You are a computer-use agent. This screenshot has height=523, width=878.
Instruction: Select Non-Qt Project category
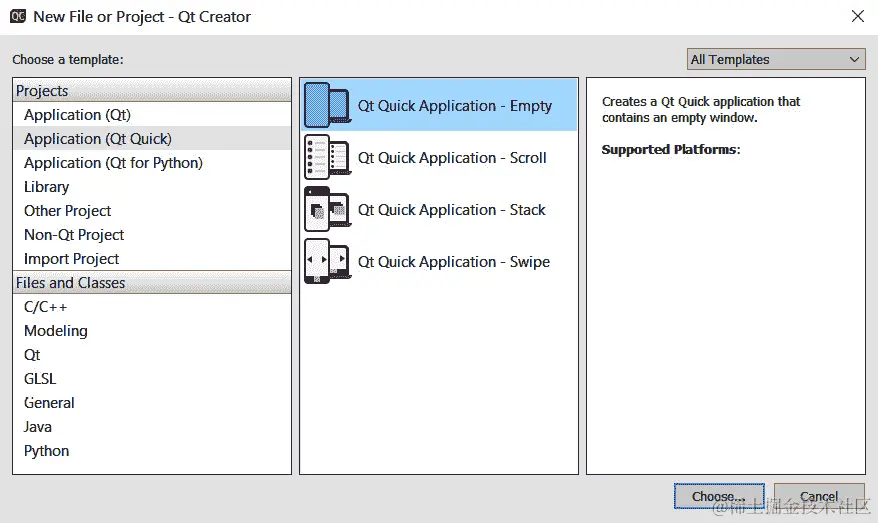click(152, 235)
